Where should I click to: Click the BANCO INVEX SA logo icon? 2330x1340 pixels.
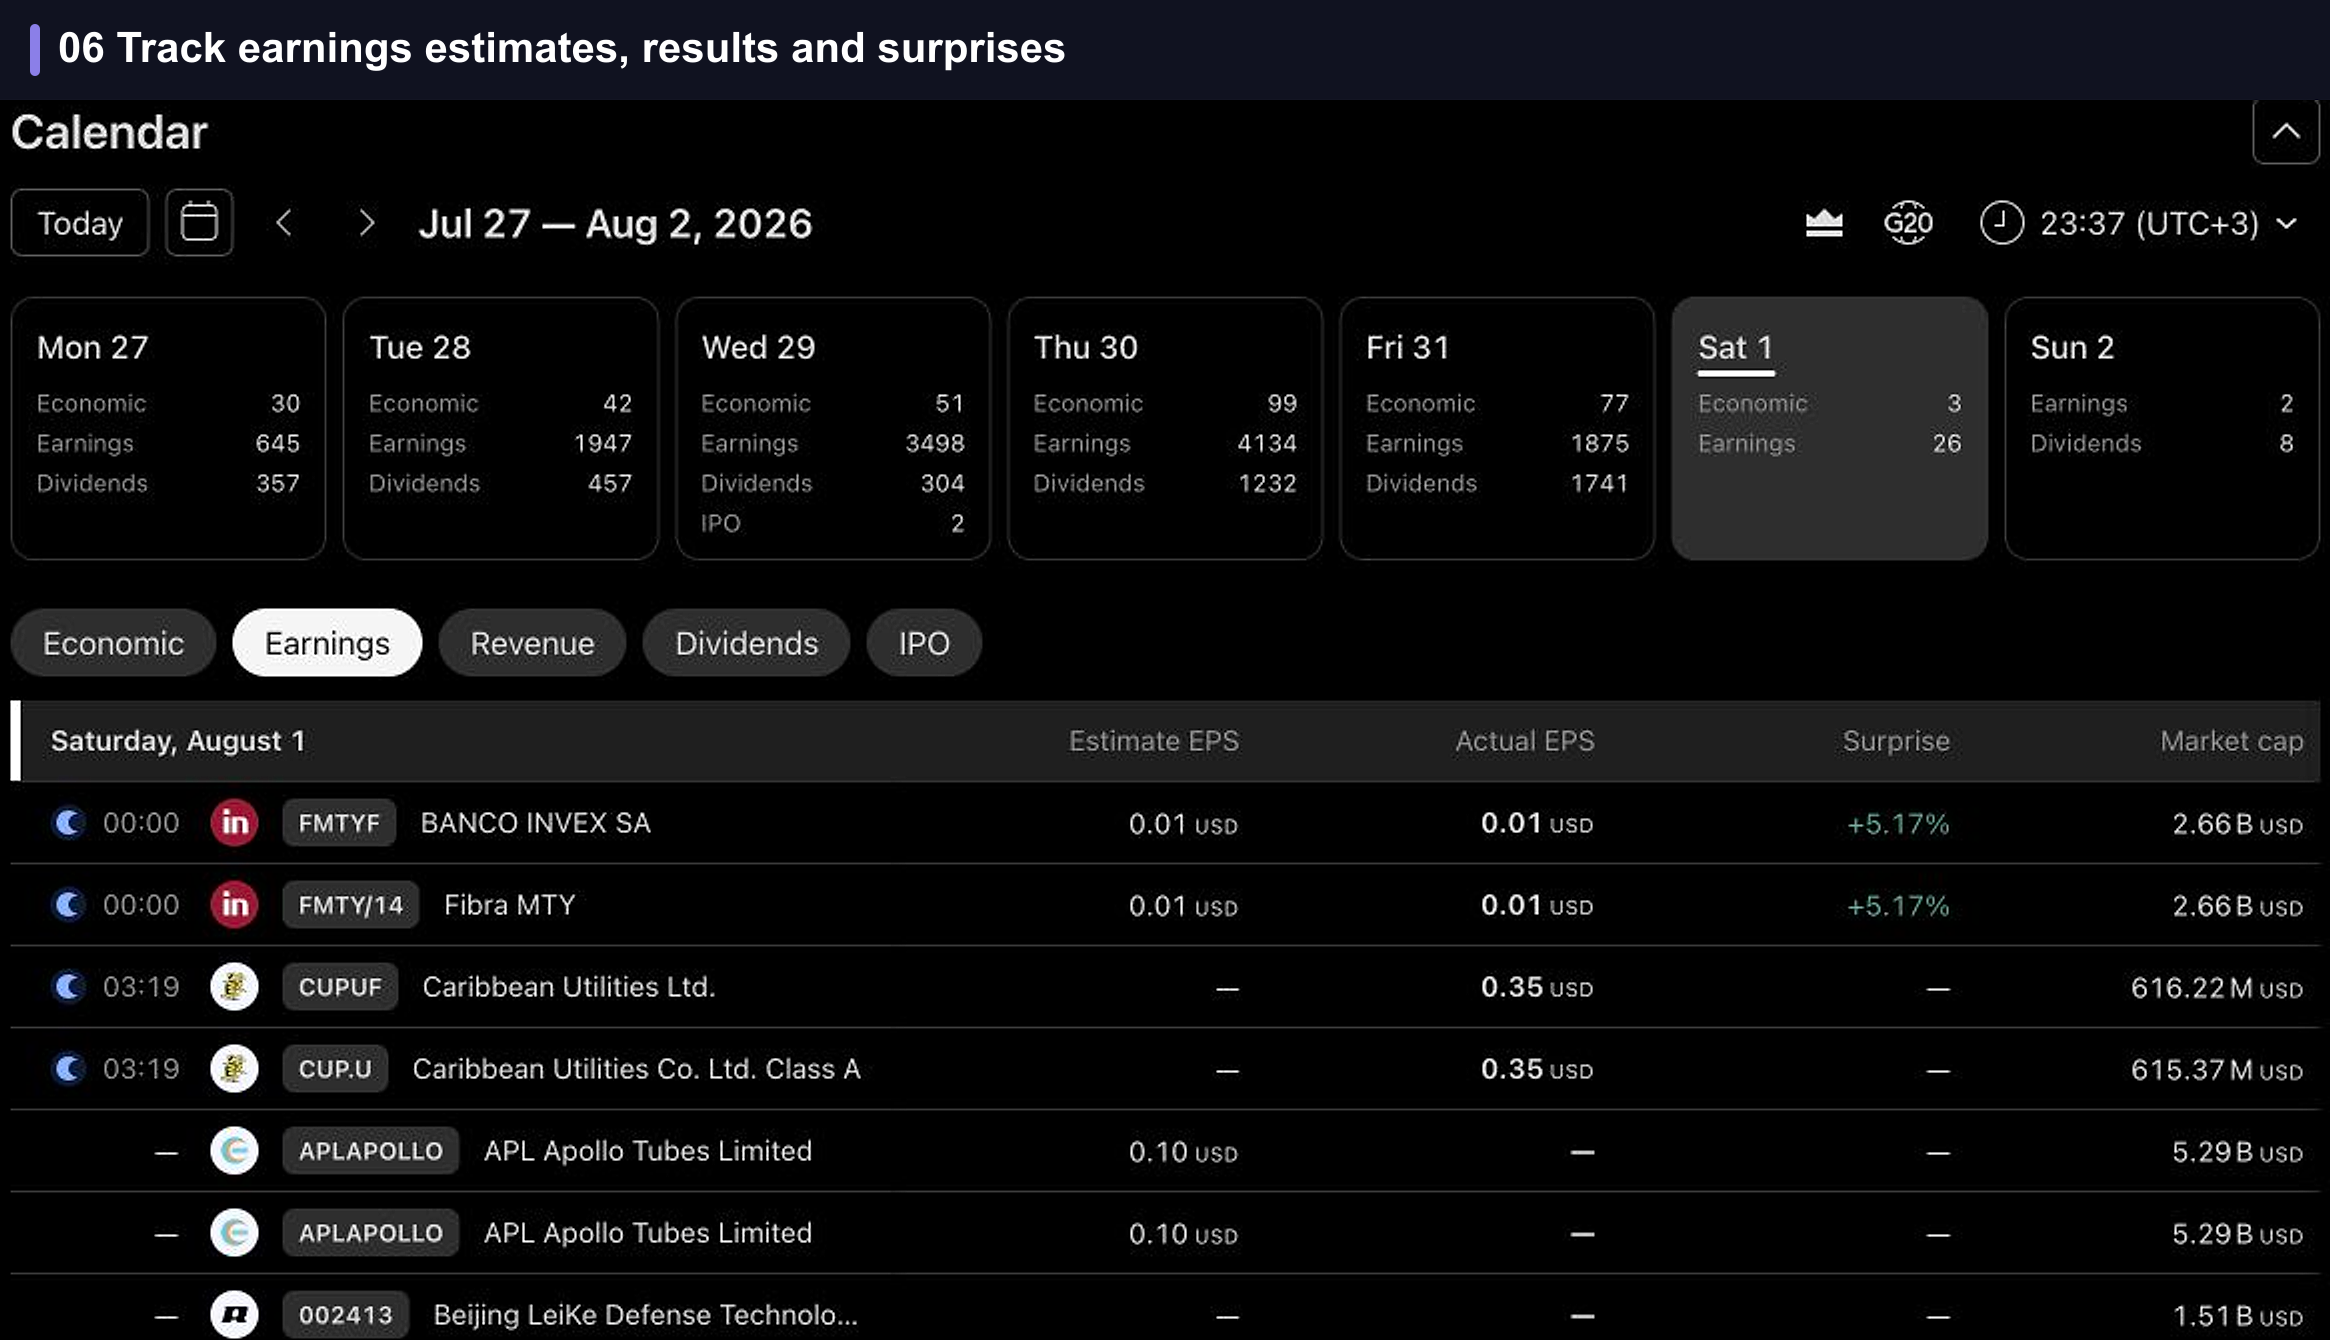pos(234,823)
